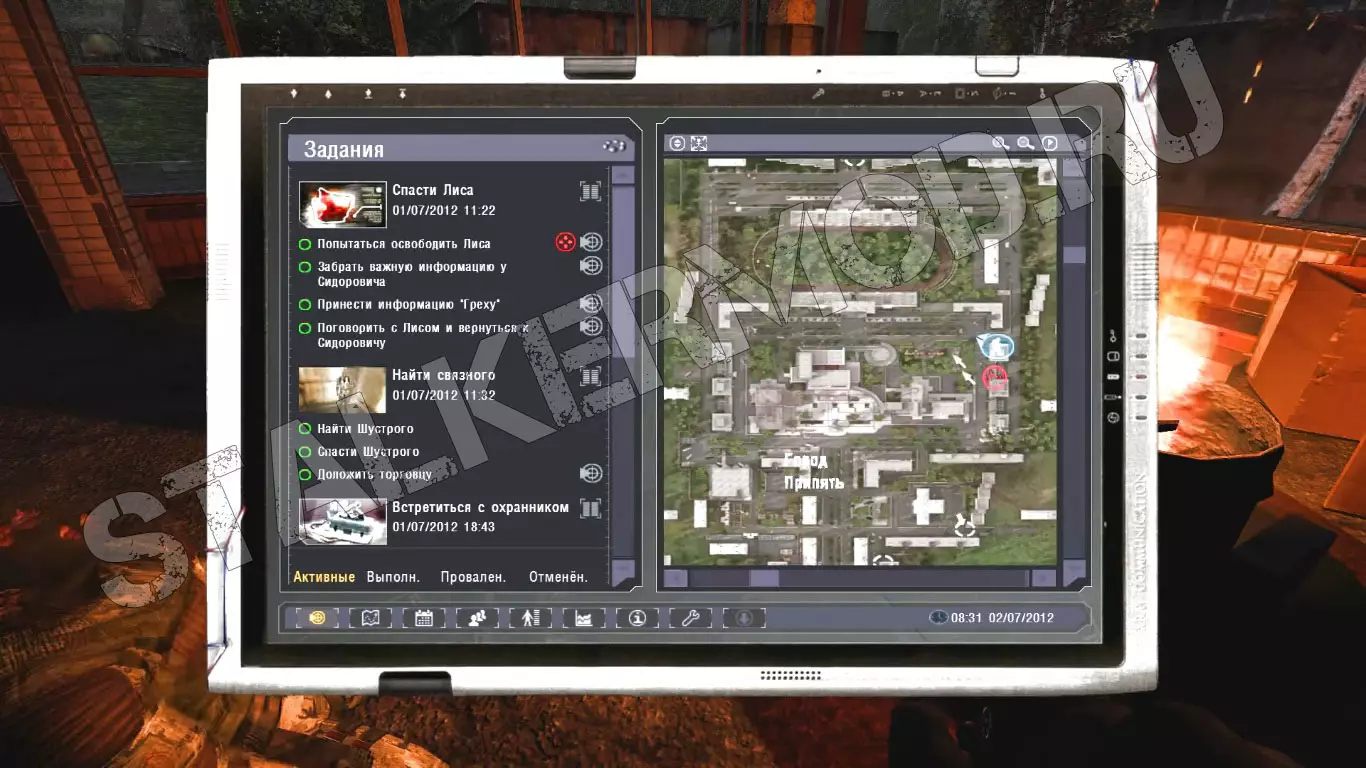Toggle map pointer for Поговорить с Лисом
The height and width of the screenshot is (768, 1366).
coord(591,326)
